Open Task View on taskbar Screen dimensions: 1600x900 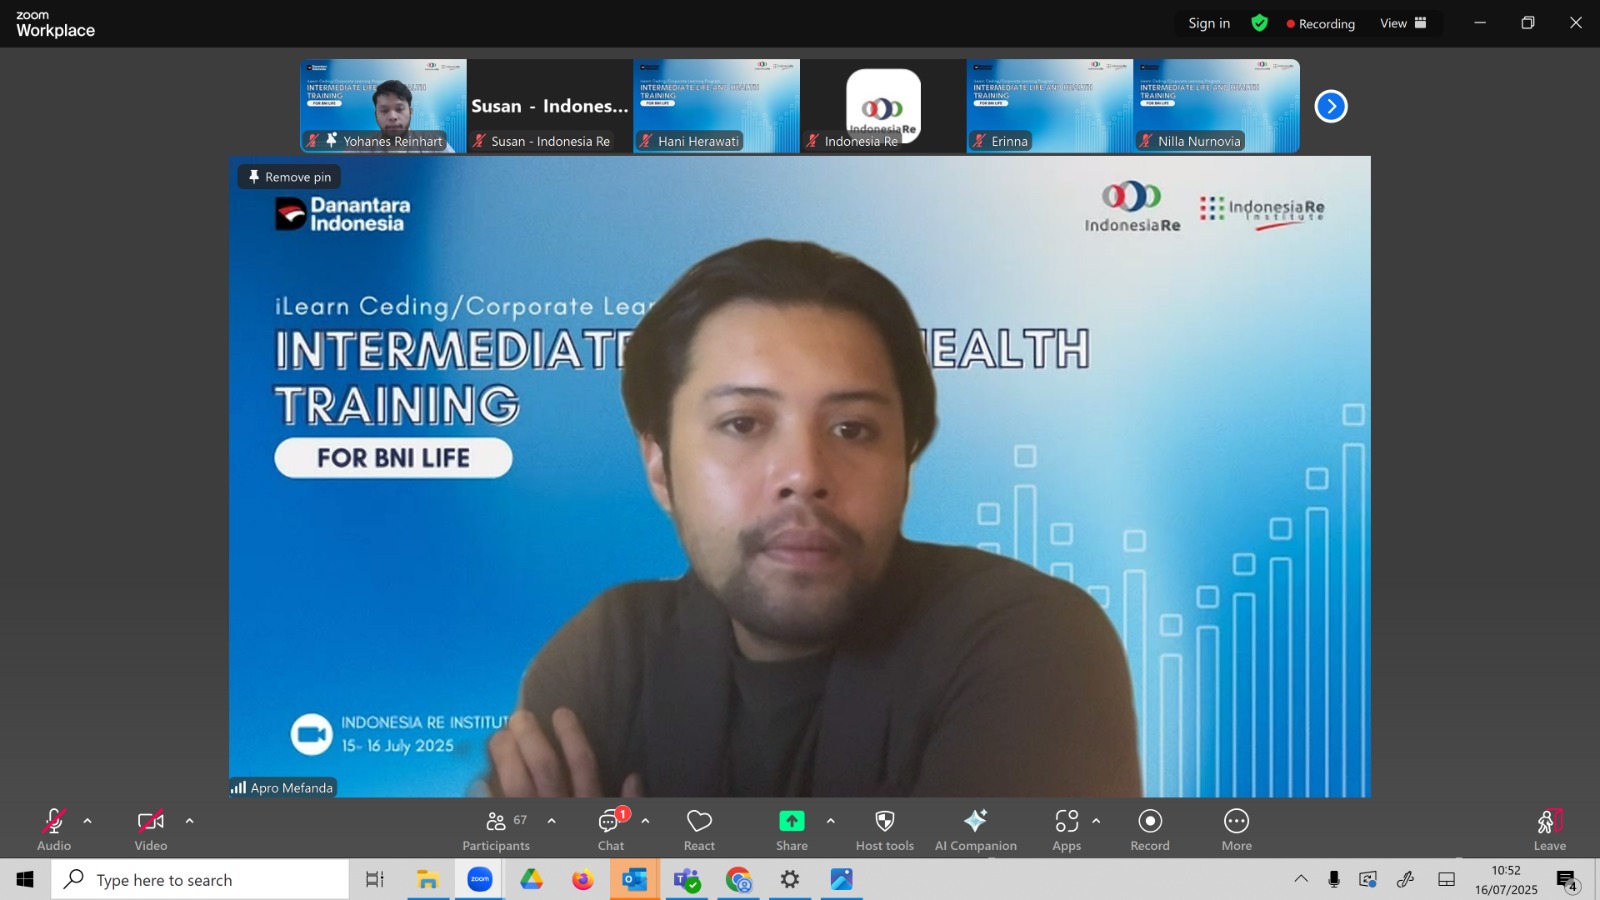pos(375,880)
